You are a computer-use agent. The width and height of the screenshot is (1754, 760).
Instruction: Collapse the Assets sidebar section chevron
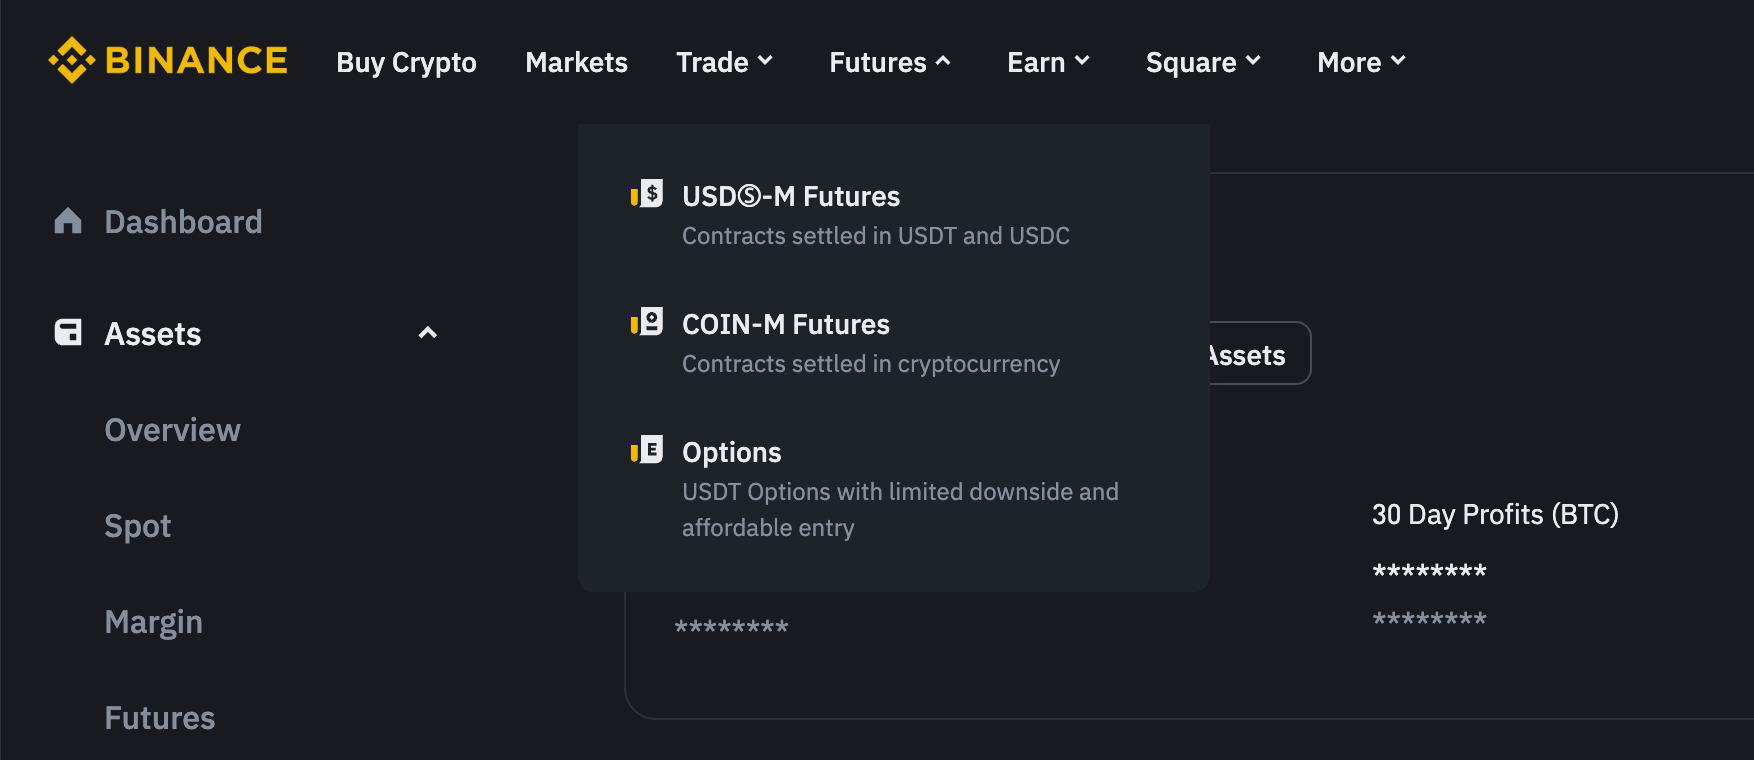[428, 333]
